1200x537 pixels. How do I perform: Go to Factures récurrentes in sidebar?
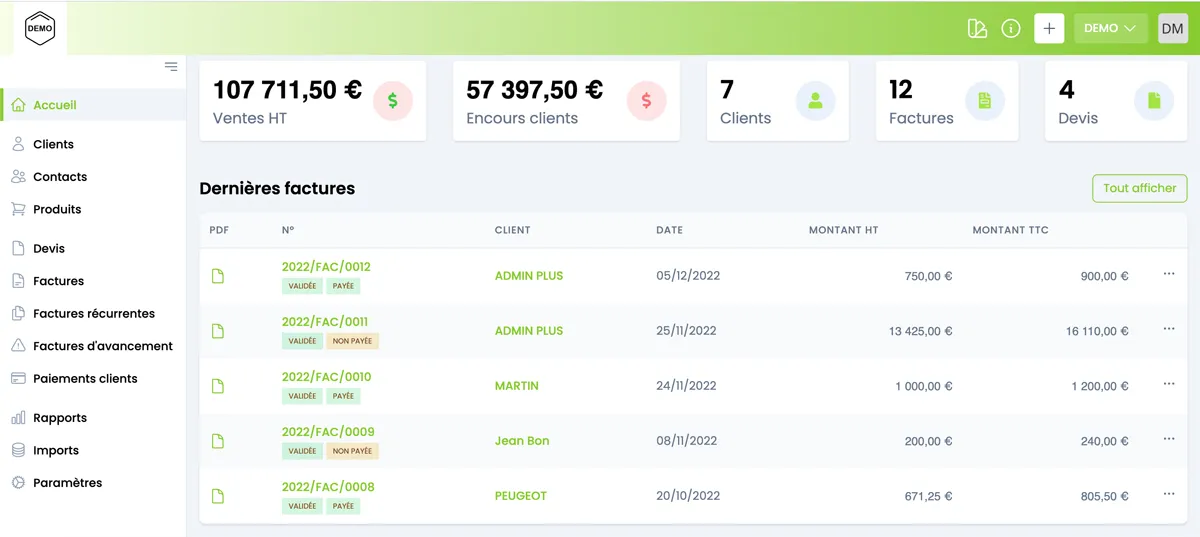click(94, 314)
